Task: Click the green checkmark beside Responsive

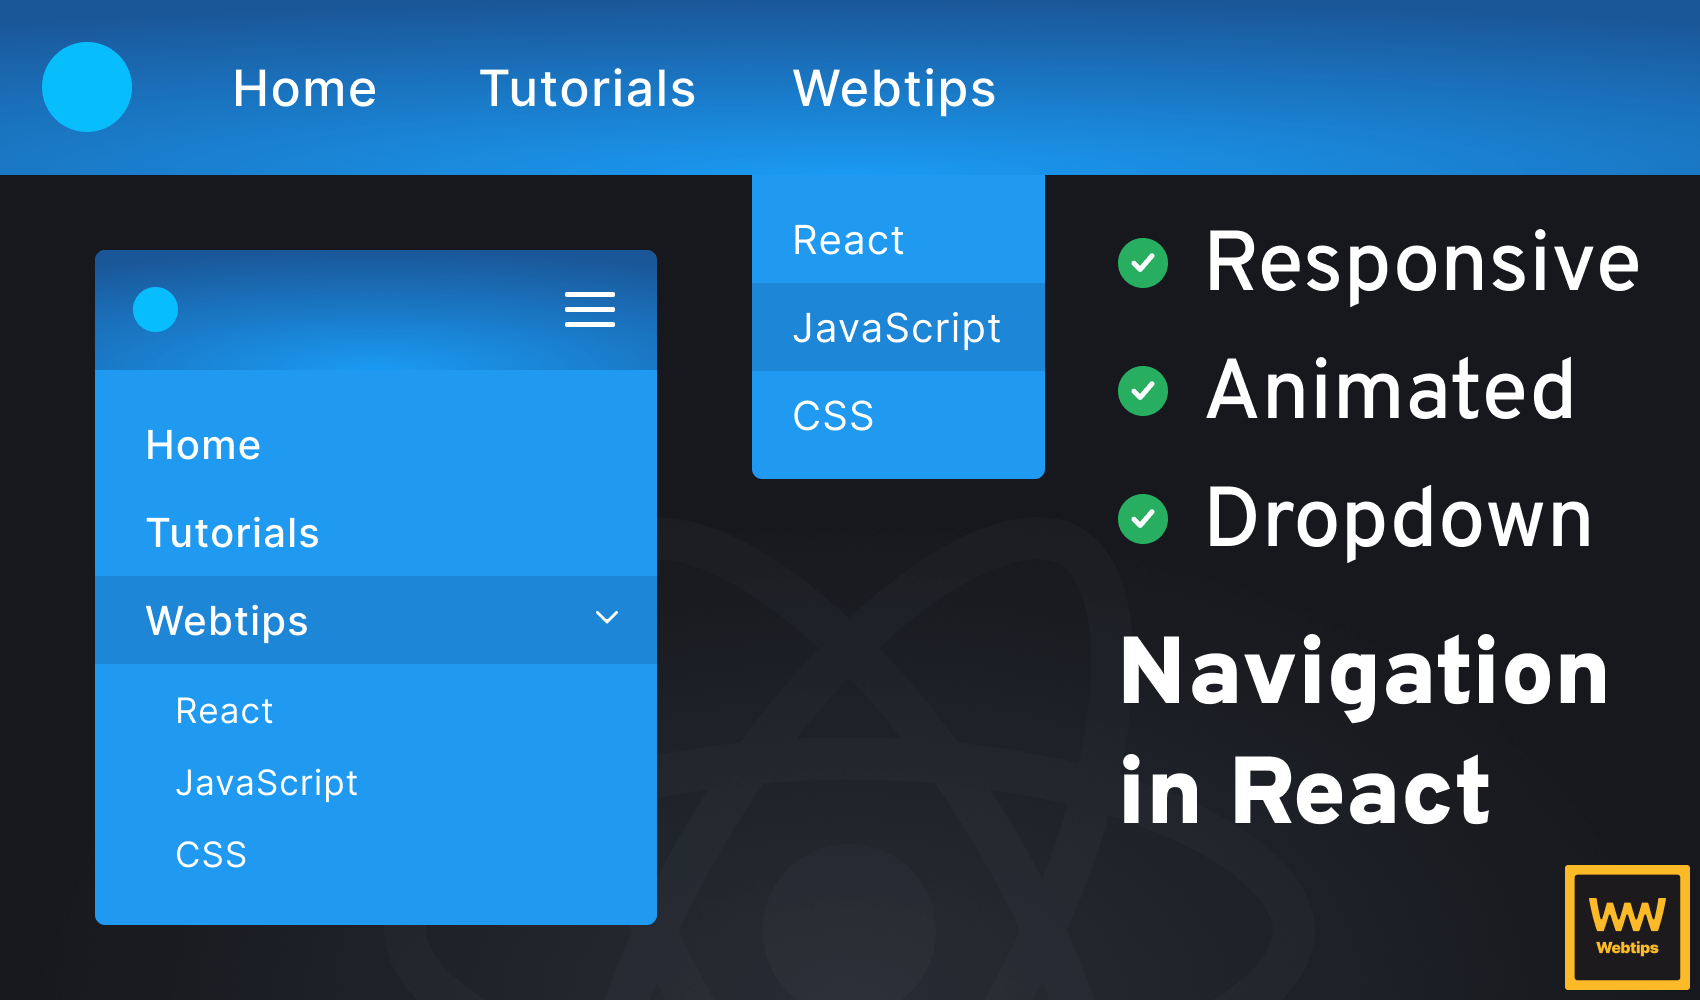Action: [1143, 263]
